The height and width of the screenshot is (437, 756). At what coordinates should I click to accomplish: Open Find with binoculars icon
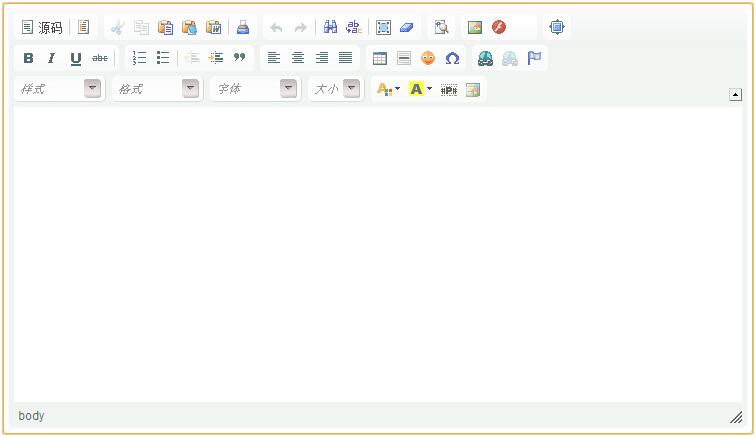330,27
